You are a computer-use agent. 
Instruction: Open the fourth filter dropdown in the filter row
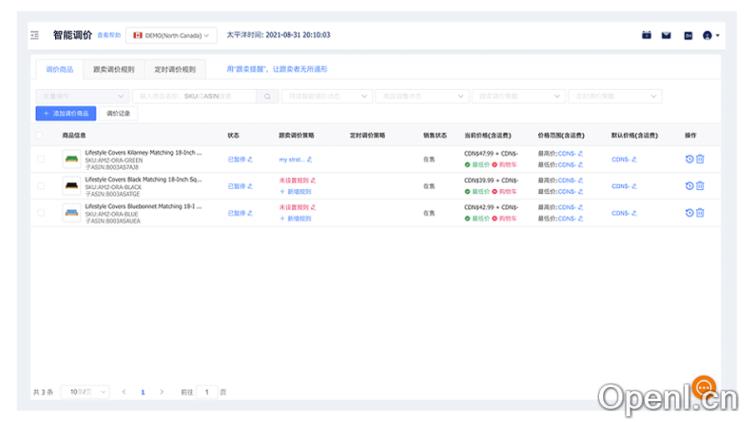click(x=518, y=96)
